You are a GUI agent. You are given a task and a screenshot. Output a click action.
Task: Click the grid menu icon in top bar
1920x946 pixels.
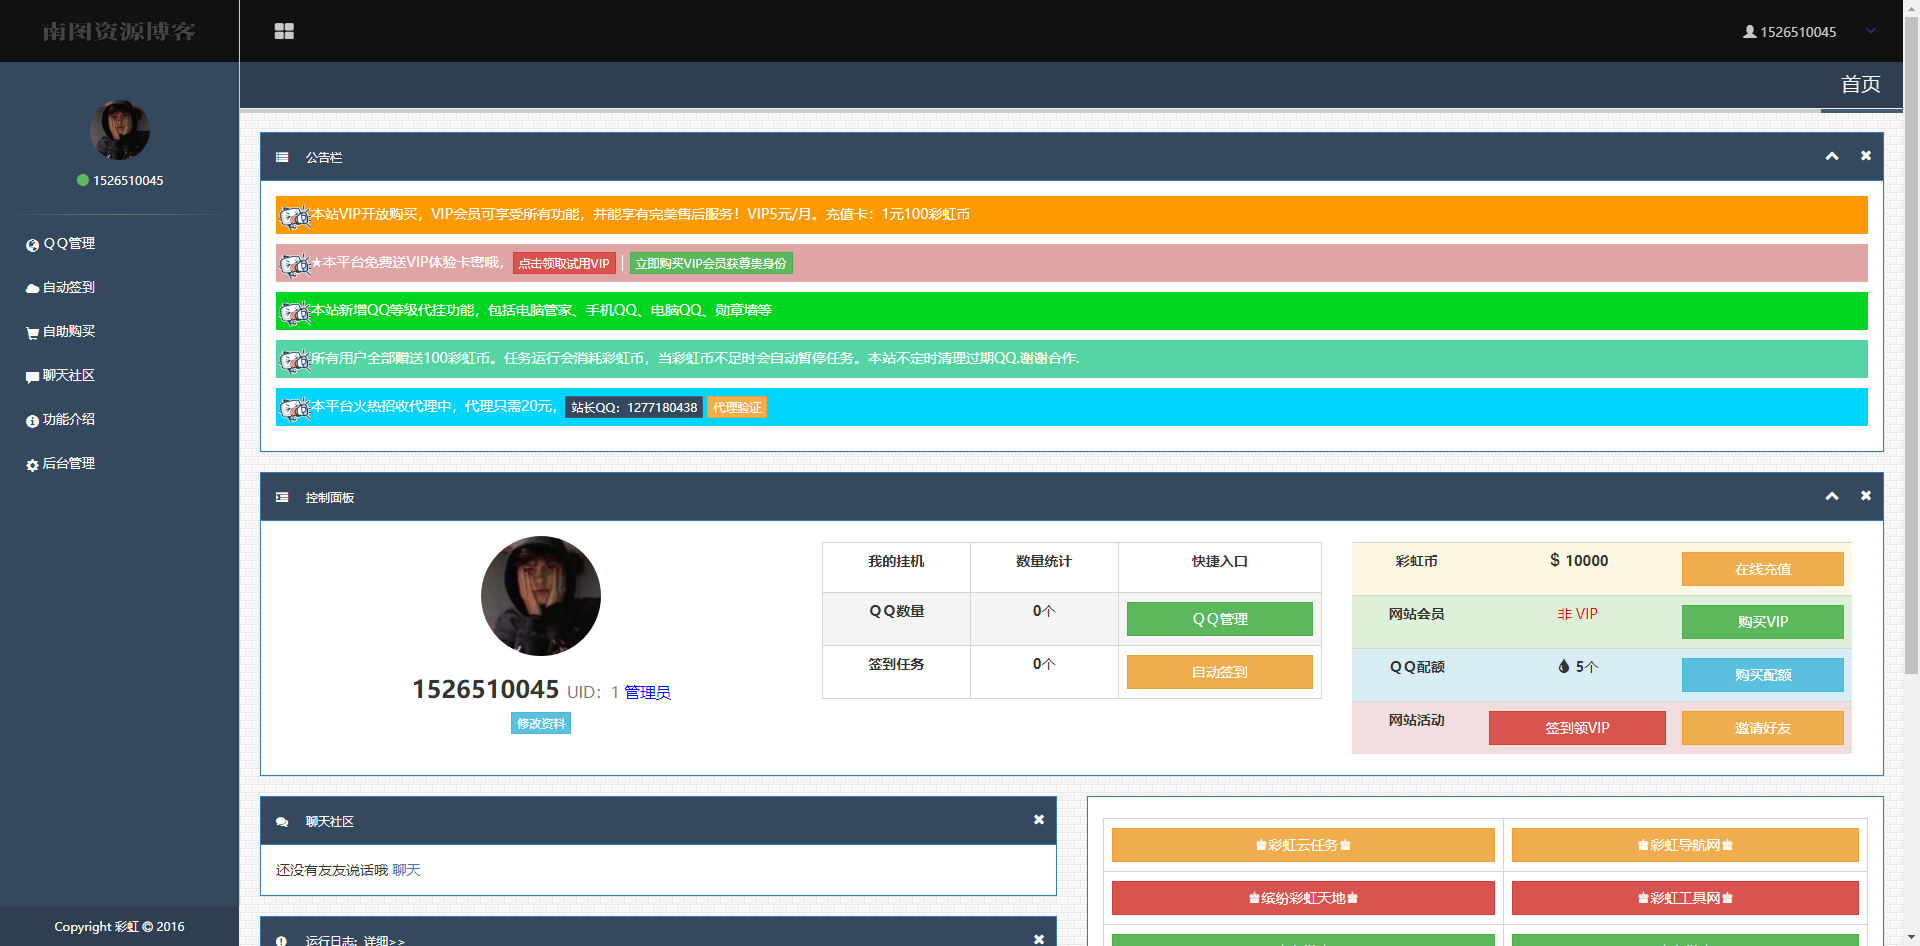(284, 31)
